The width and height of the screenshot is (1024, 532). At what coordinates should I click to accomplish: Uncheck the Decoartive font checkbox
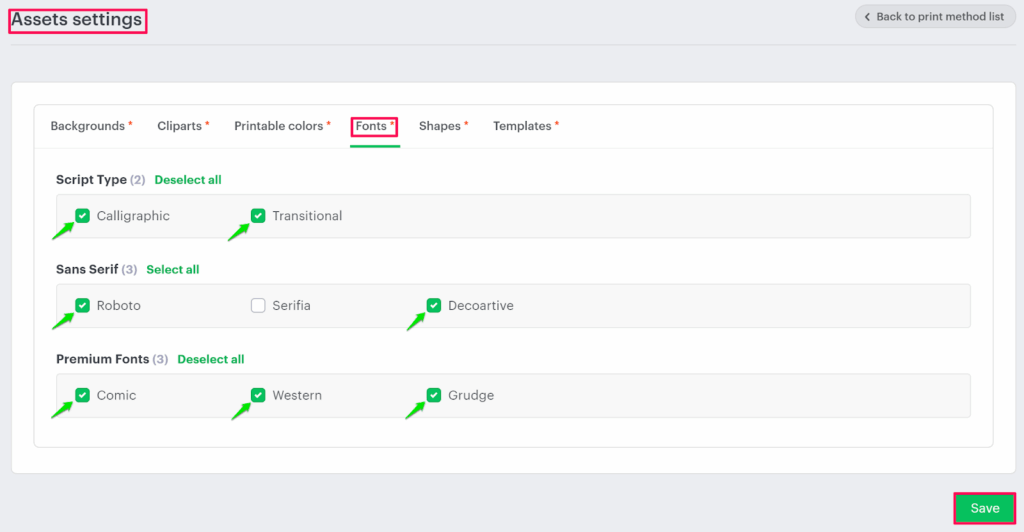click(434, 305)
